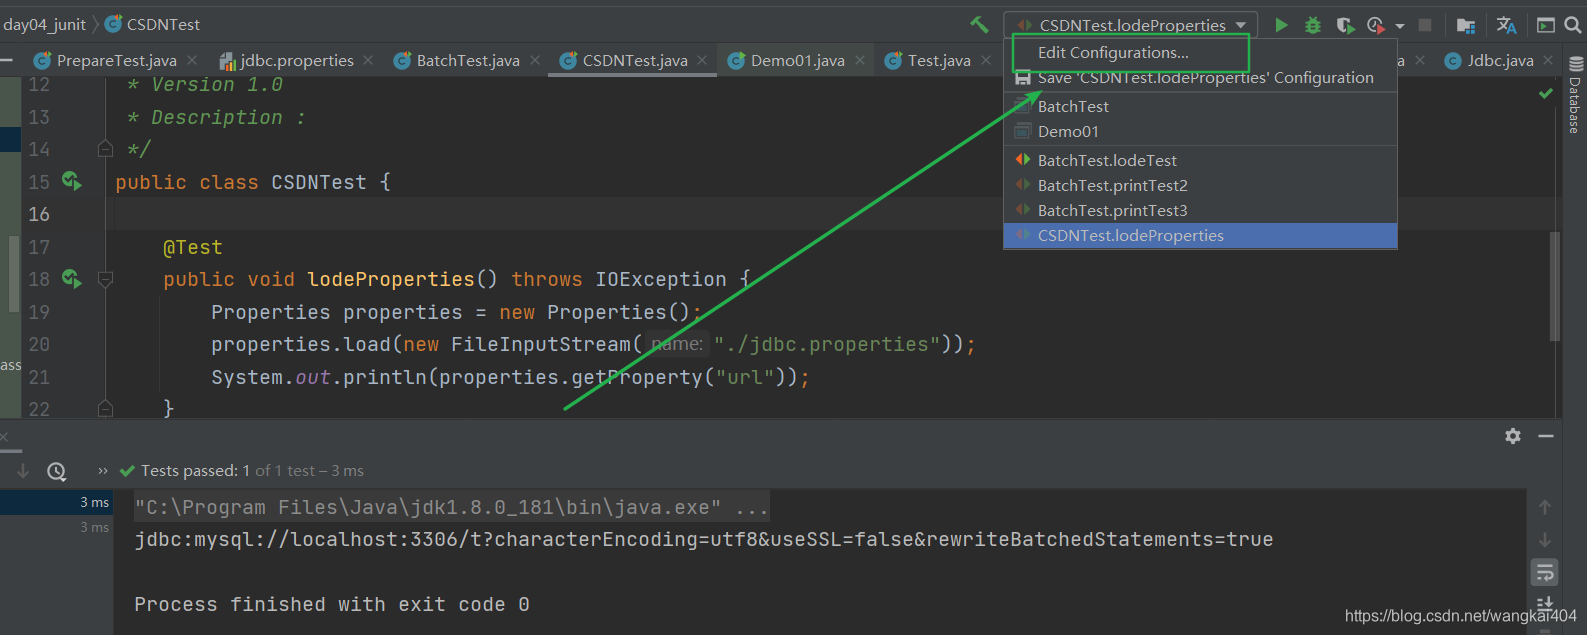Open the Database tool window

[1575, 96]
